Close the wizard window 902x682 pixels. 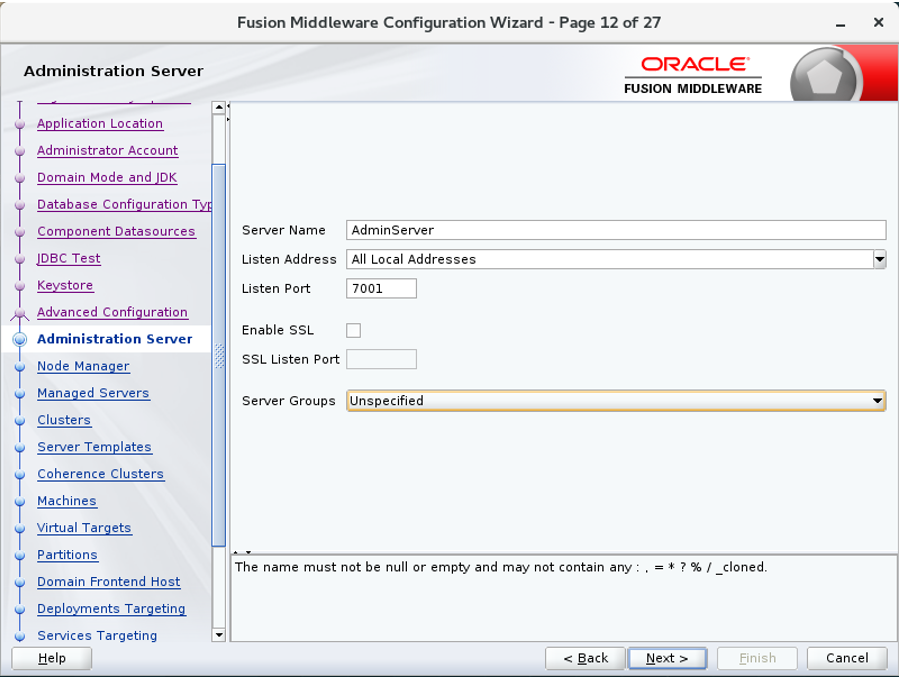(x=878, y=22)
